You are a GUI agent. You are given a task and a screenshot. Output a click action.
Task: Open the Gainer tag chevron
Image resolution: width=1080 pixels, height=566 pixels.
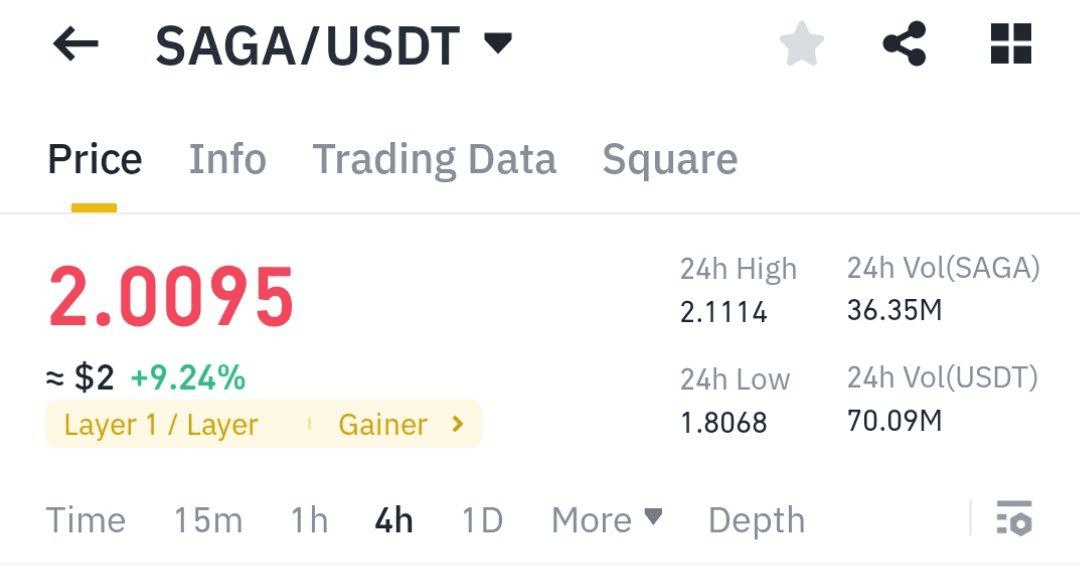[x=457, y=424]
